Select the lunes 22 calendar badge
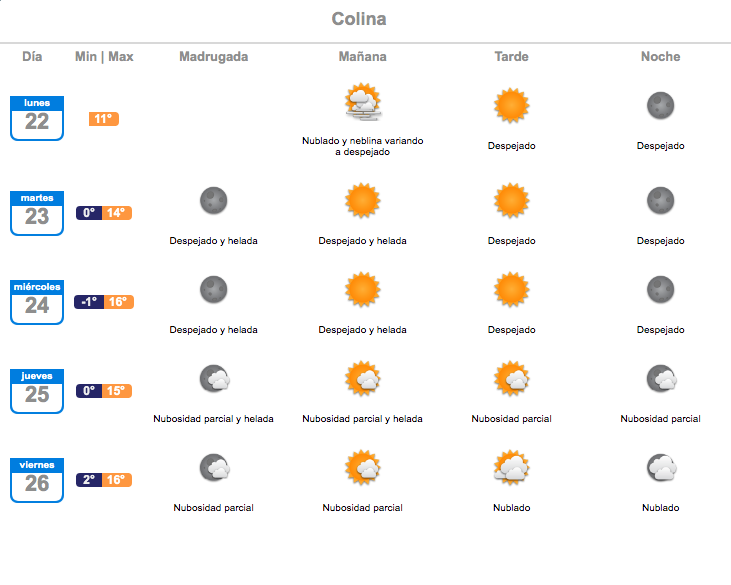 point(37,118)
